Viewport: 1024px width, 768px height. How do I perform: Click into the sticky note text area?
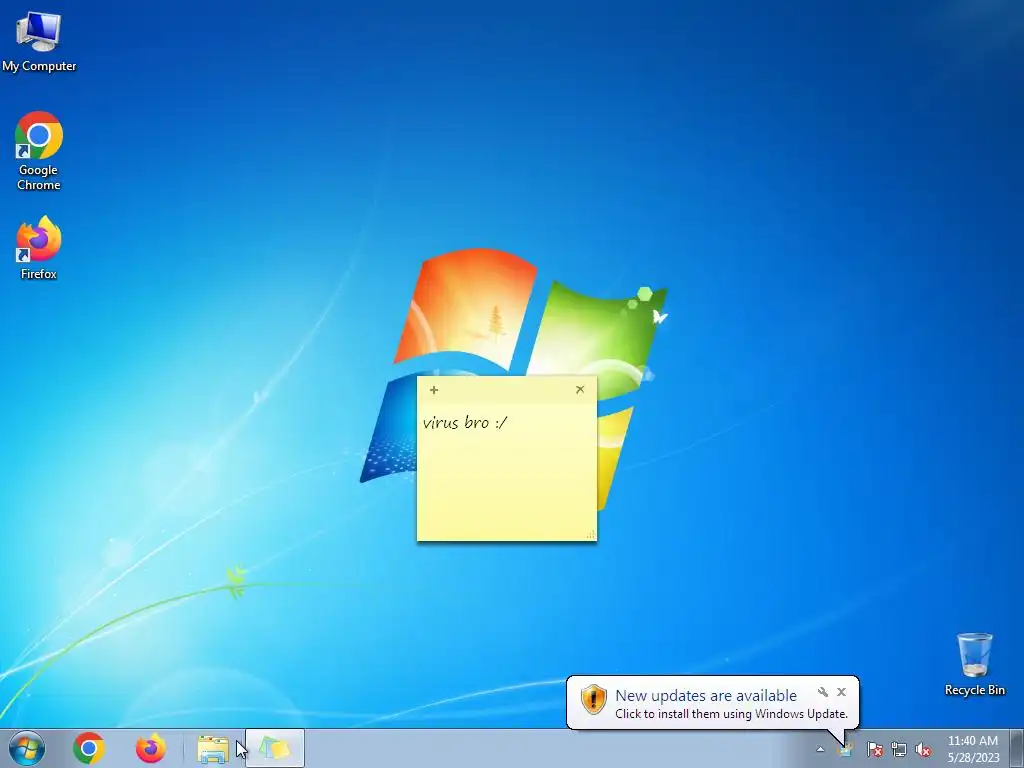[x=507, y=470]
